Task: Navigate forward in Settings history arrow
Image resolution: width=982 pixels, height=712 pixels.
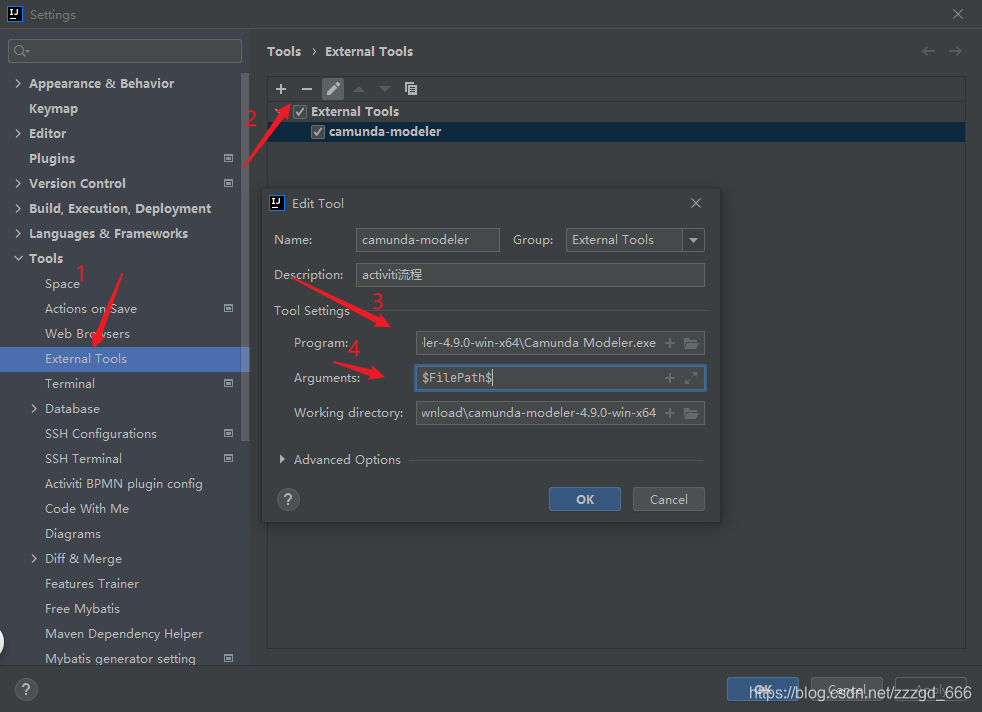Action: point(955,51)
